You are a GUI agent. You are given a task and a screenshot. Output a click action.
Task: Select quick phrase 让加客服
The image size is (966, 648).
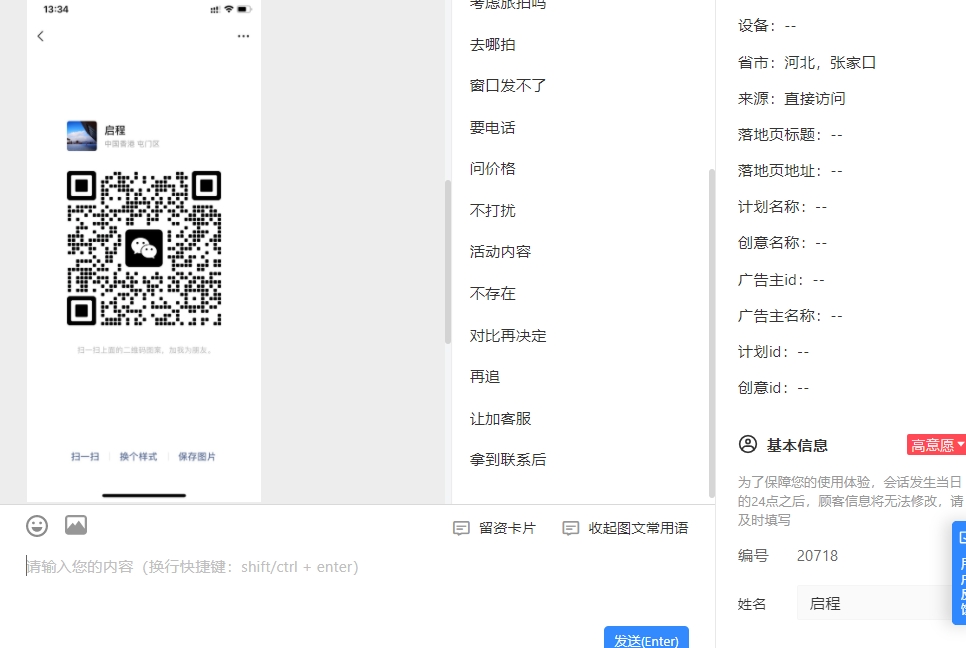click(x=500, y=419)
